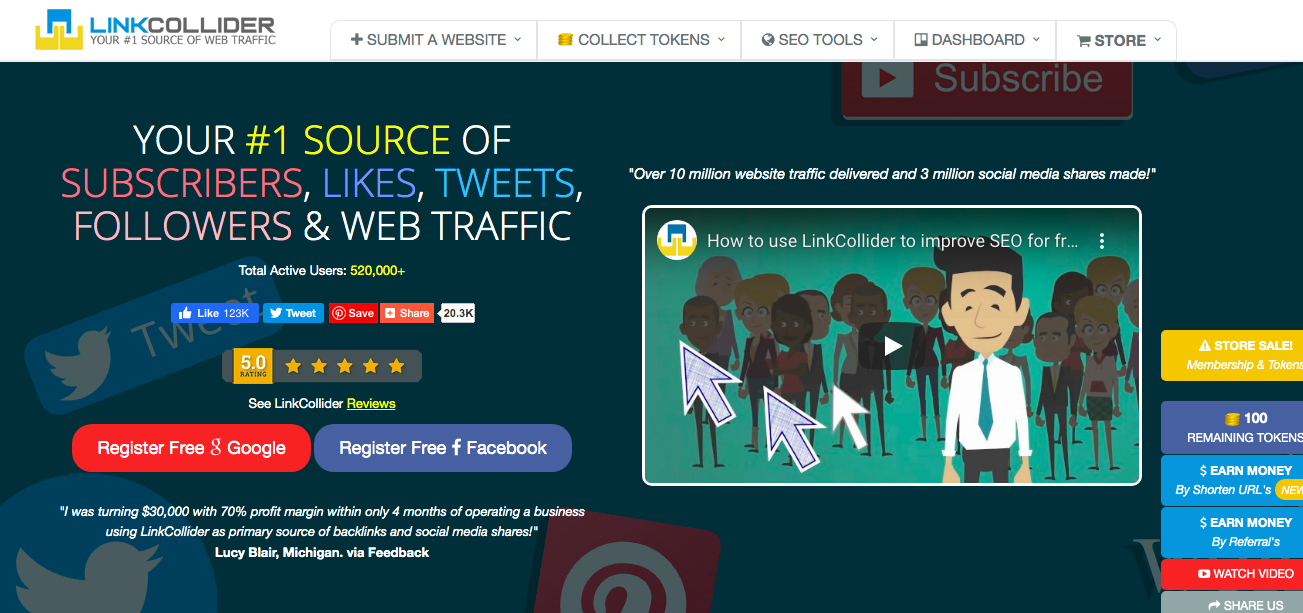Open the SEO Tools menu
1303x613 pixels.
(x=818, y=40)
